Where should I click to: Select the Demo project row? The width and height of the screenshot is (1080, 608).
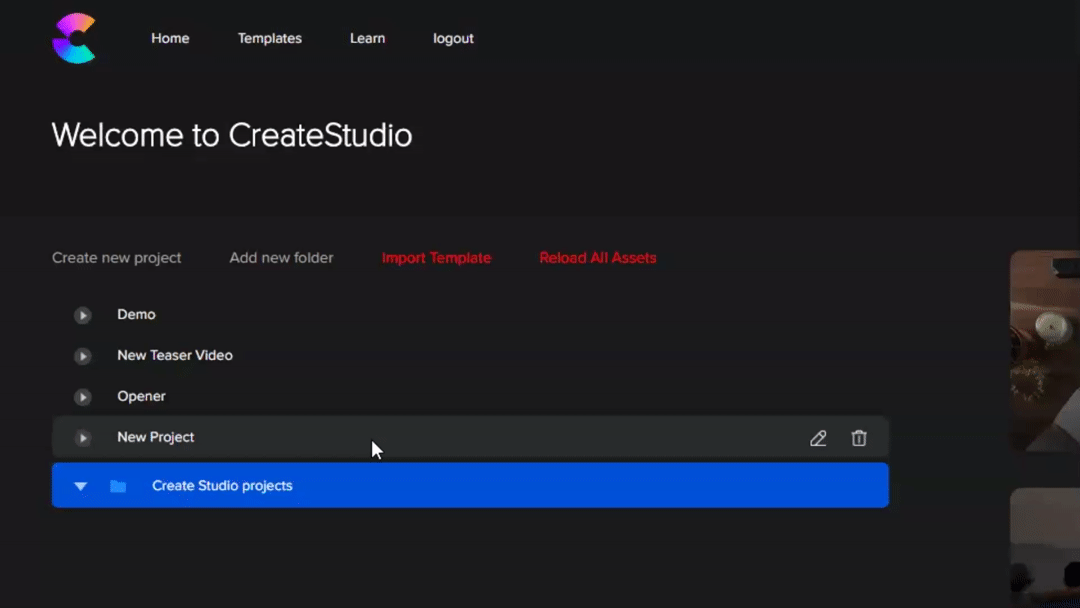pyautogui.click(x=470, y=315)
